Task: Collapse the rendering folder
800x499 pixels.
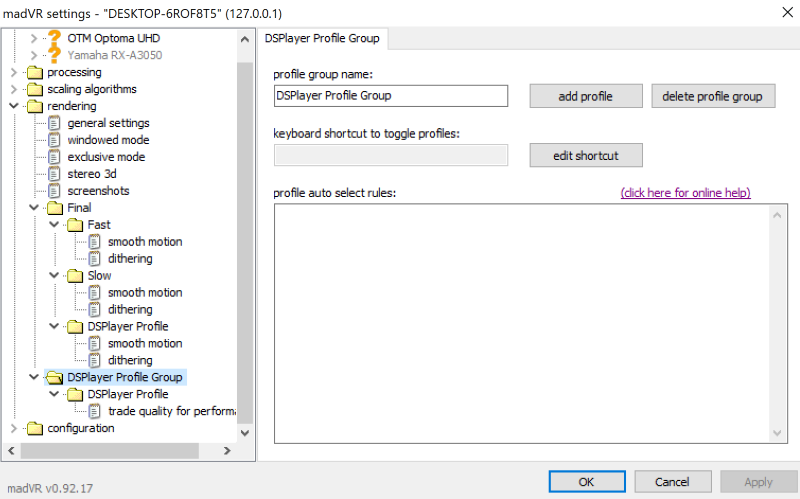Action: coord(14,106)
